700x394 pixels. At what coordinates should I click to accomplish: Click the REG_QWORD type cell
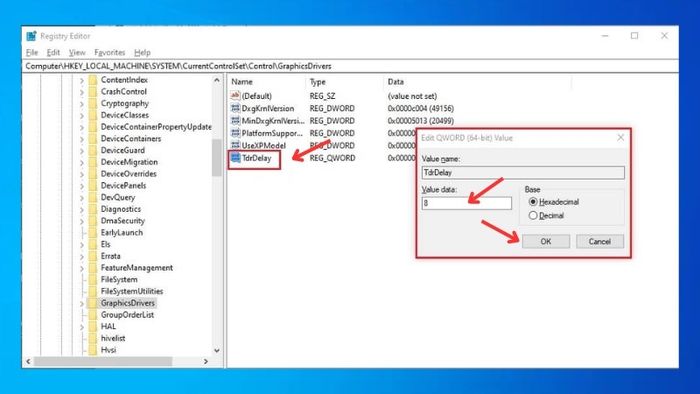(x=332, y=158)
